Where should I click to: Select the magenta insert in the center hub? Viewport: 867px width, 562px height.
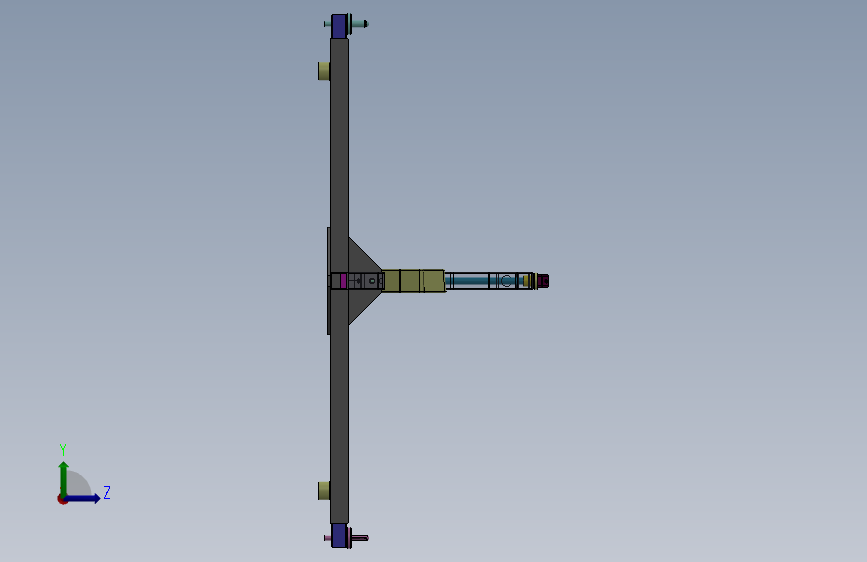pos(343,281)
